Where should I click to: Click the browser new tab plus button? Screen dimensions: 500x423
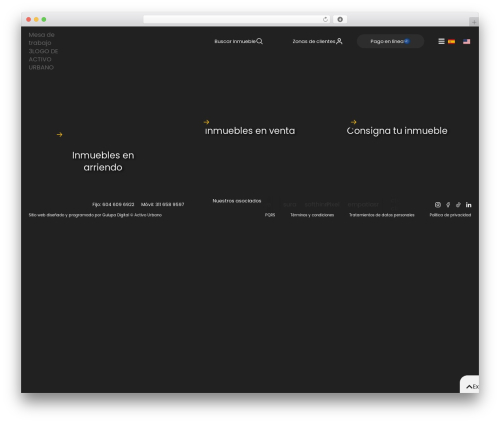click(474, 22)
